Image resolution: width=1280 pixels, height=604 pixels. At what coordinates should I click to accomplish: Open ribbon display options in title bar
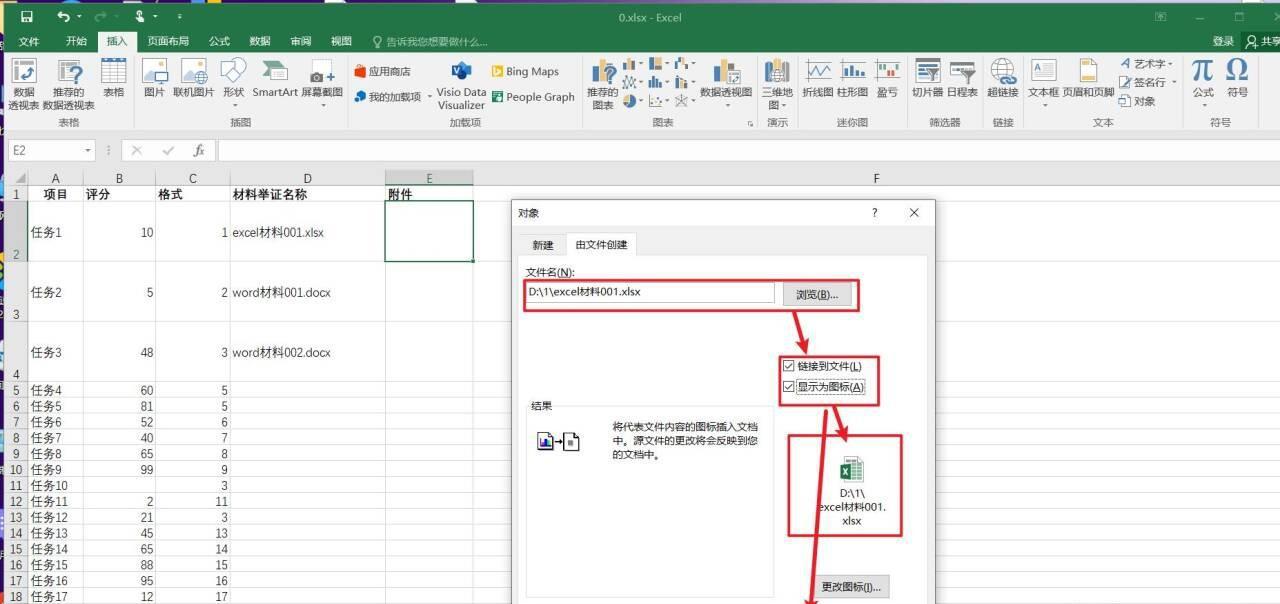point(1161,17)
